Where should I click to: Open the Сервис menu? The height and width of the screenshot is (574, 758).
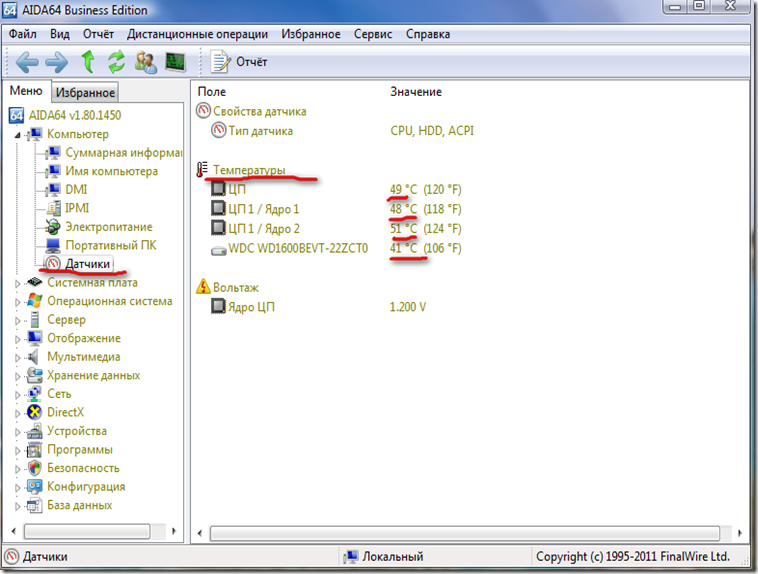373,34
